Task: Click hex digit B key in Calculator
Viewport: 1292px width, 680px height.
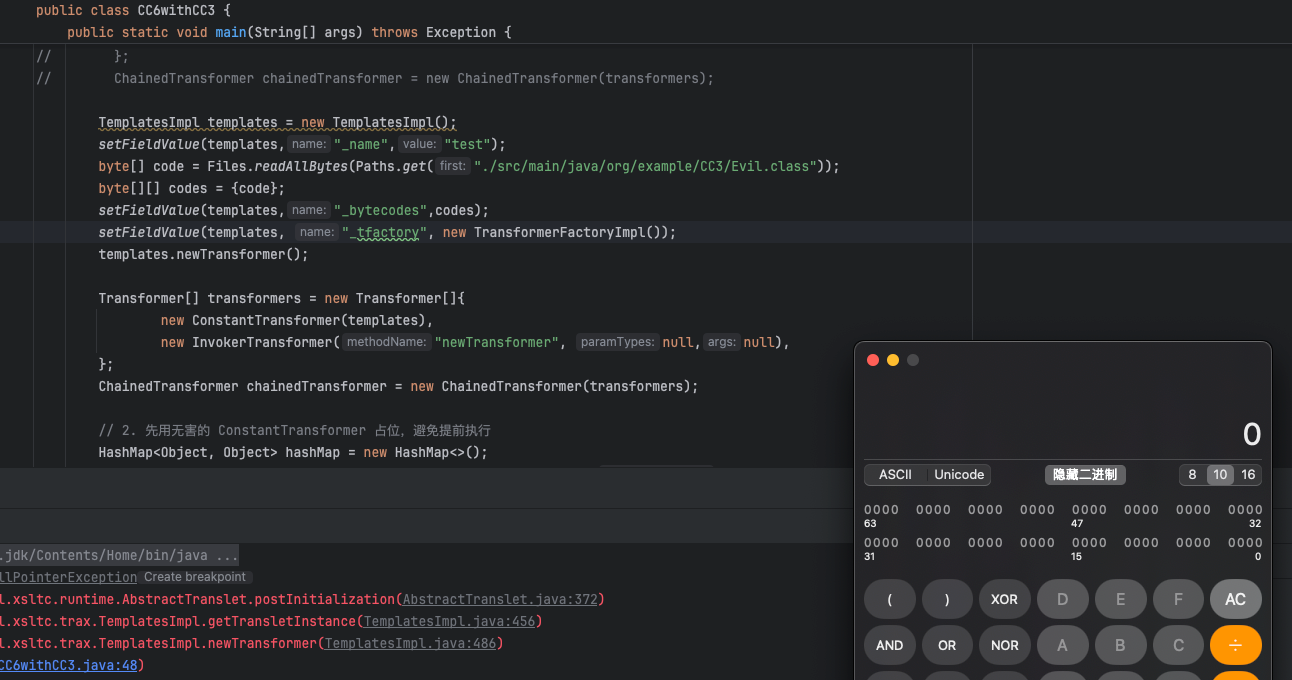Action: (x=1120, y=645)
